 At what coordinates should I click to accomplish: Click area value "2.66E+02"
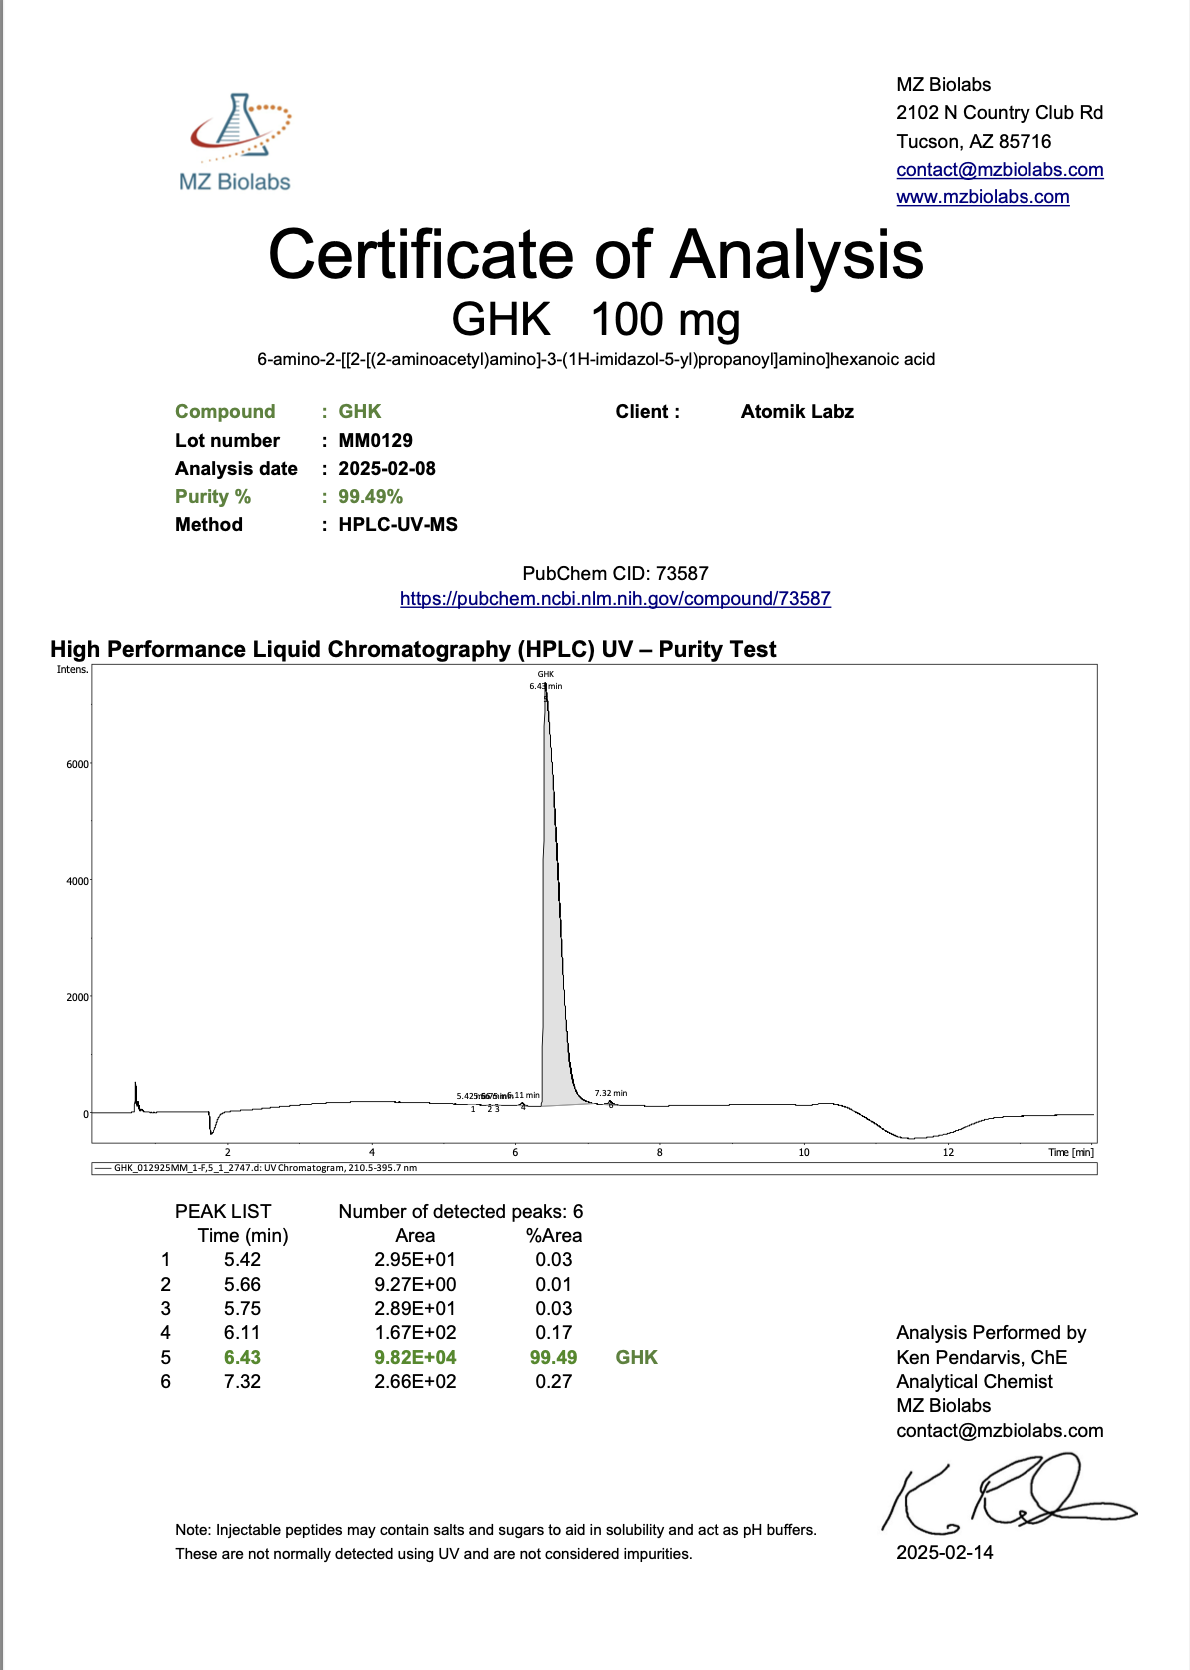point(415,1381)
